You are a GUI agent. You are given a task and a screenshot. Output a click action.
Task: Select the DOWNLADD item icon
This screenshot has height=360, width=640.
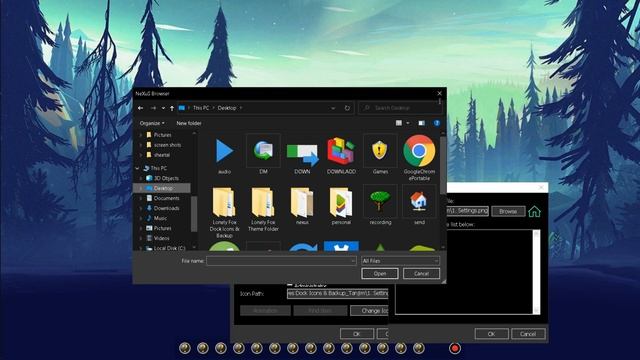click(x=341, y=155)
